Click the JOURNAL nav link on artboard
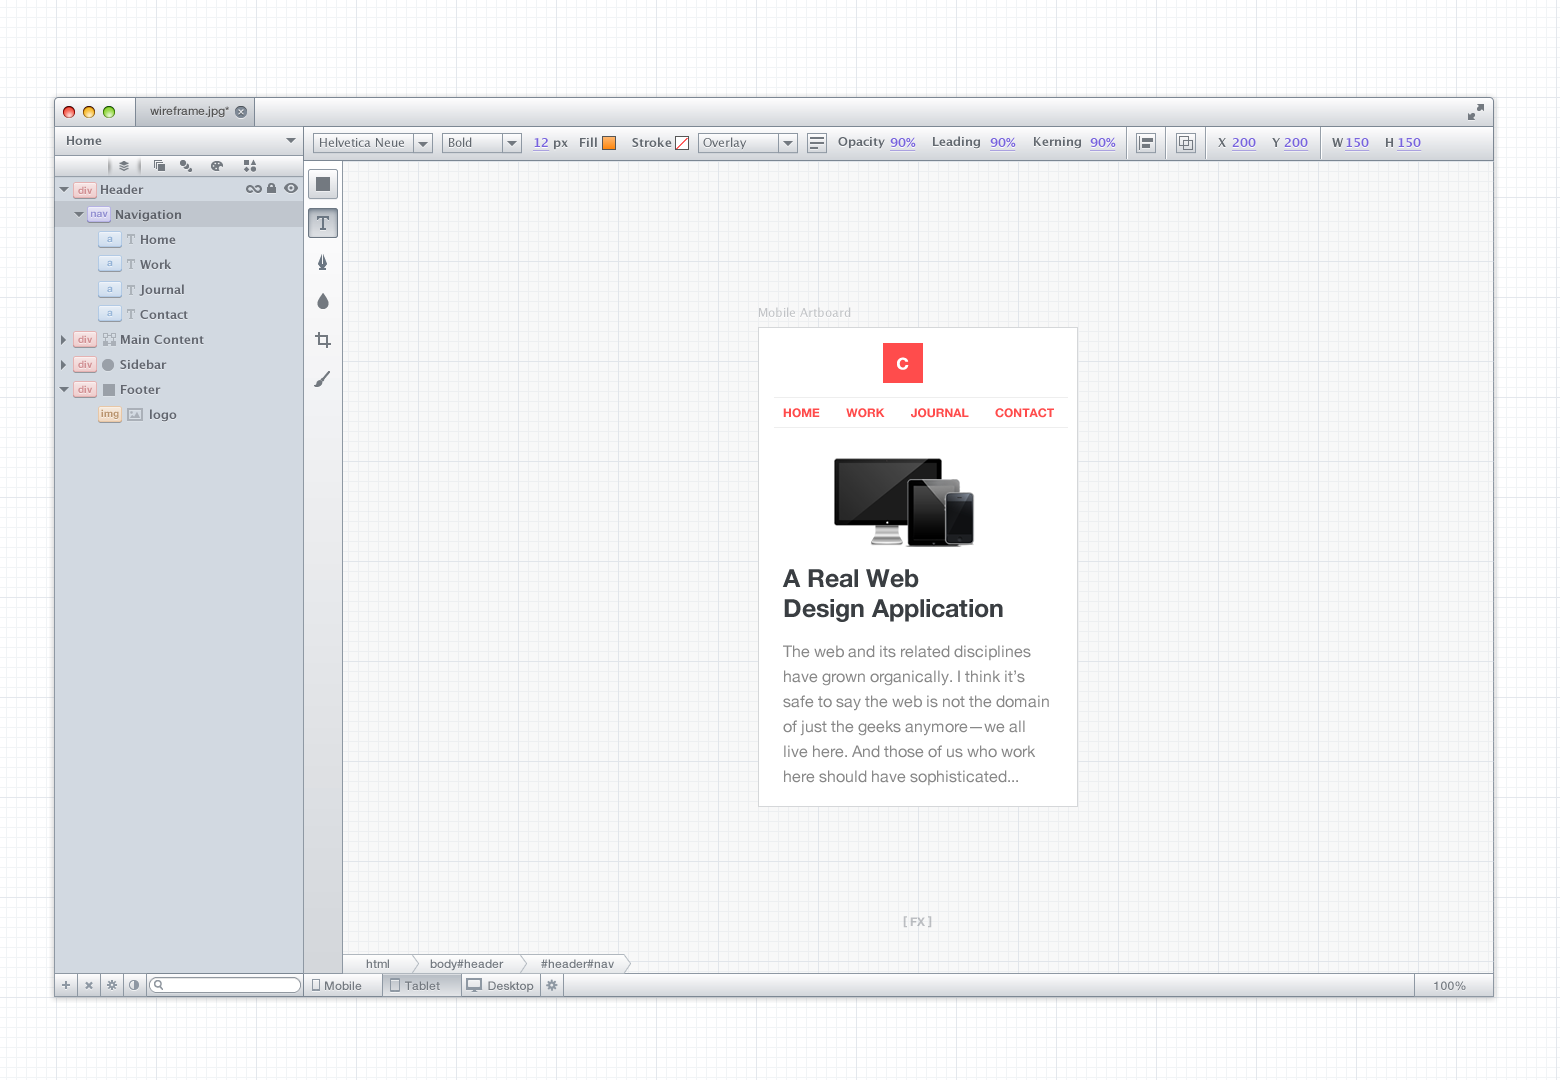Screen dimensions: 1560x1080 (939, 413)
